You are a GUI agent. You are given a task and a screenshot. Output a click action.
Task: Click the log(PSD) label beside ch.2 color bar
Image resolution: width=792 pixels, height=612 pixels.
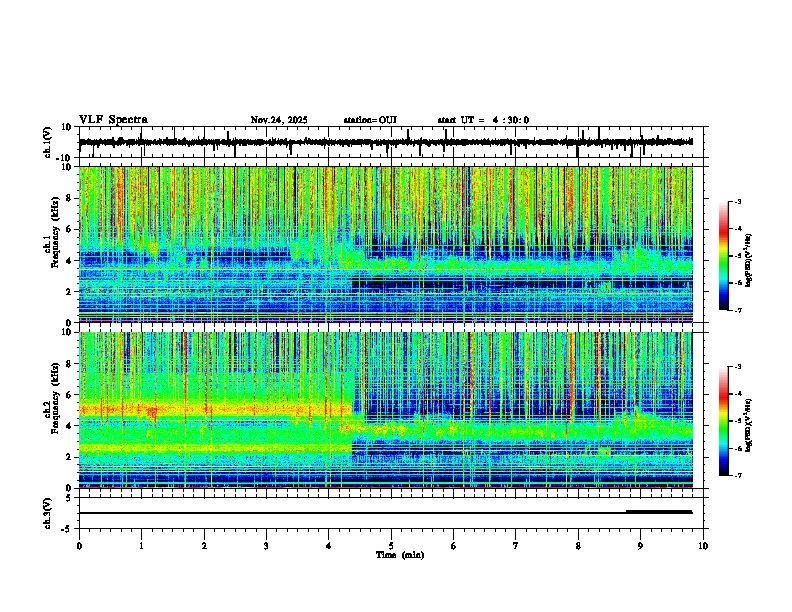[749, 425]
